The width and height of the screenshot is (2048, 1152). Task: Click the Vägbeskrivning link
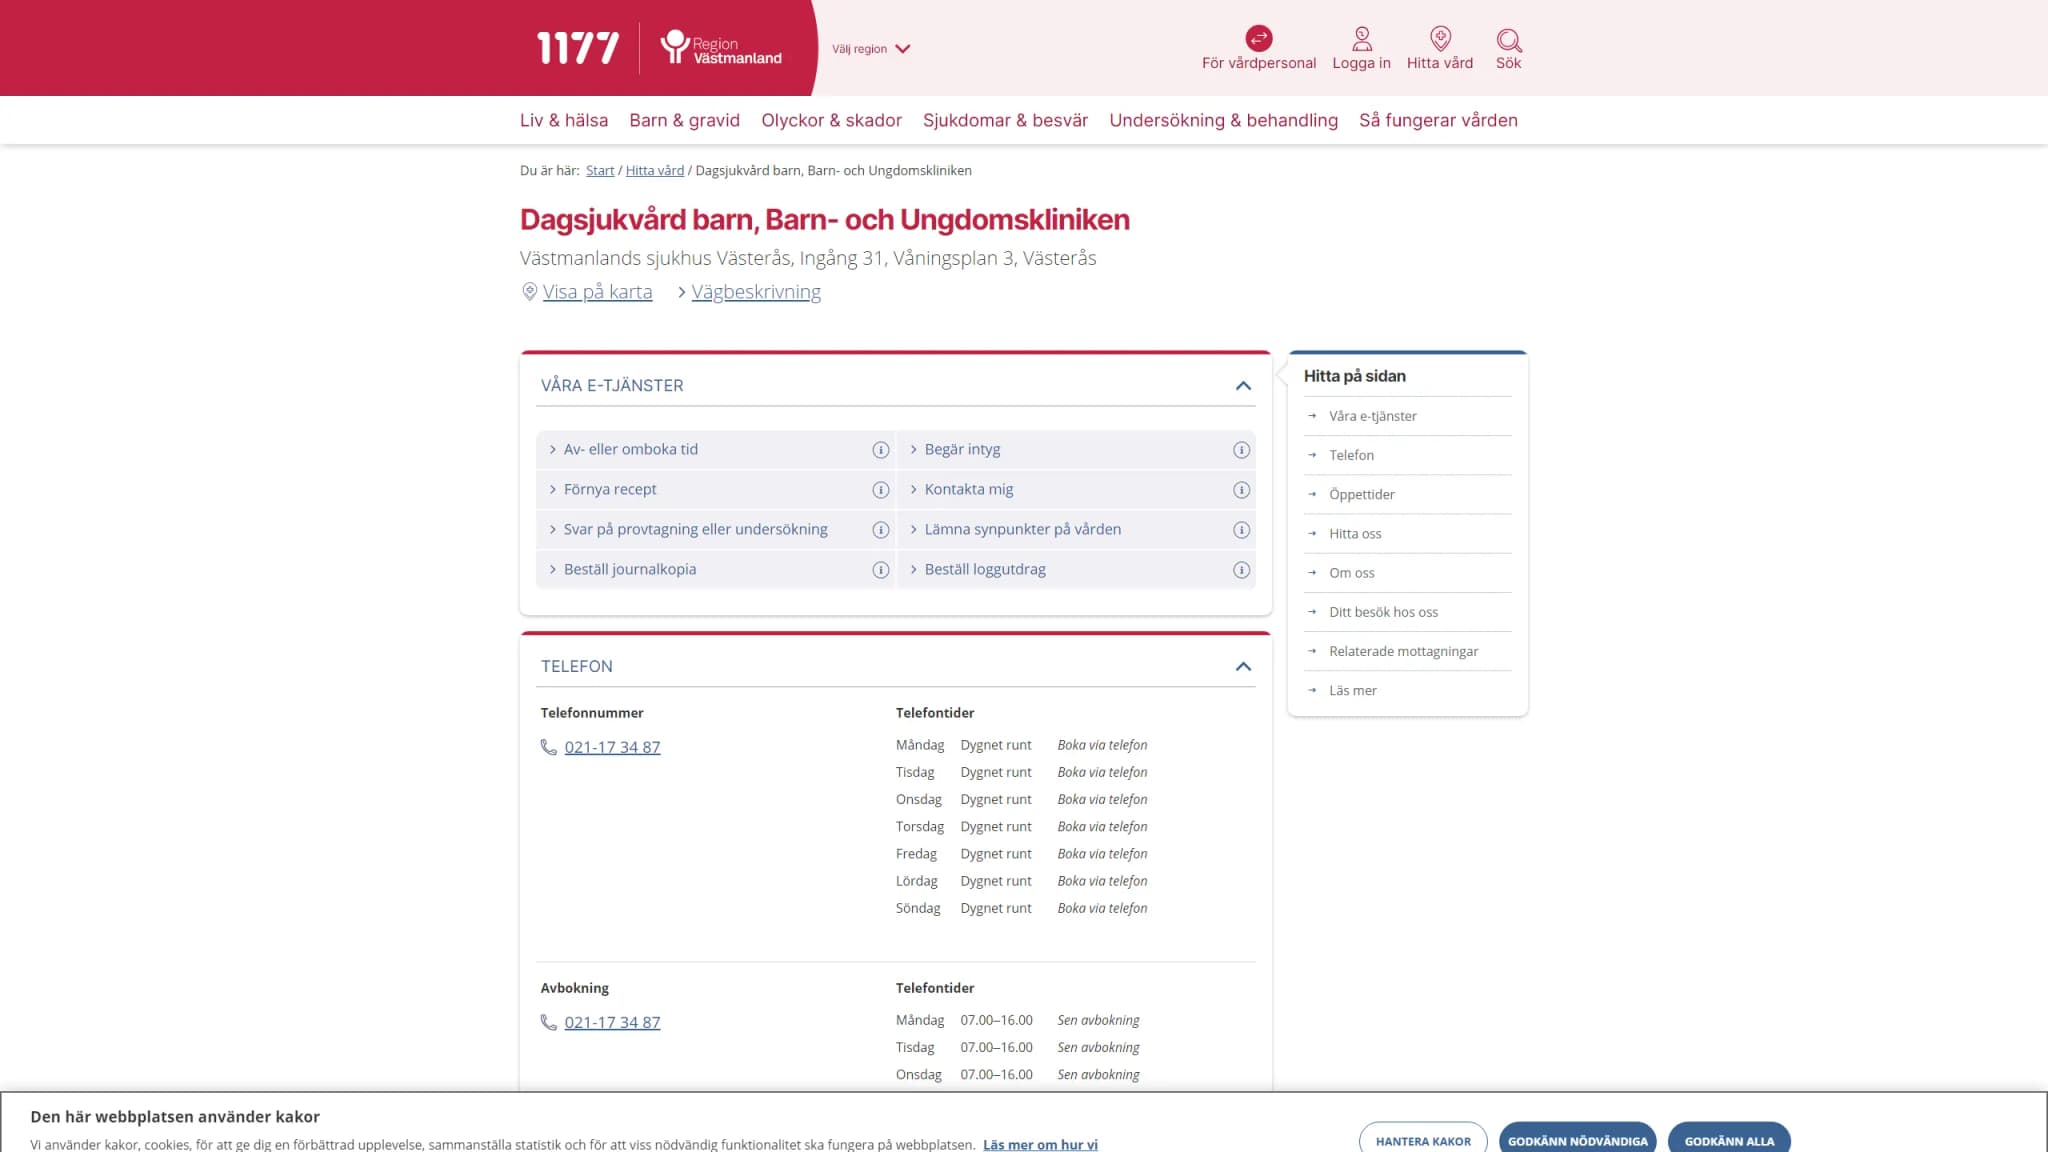(755, 291)
